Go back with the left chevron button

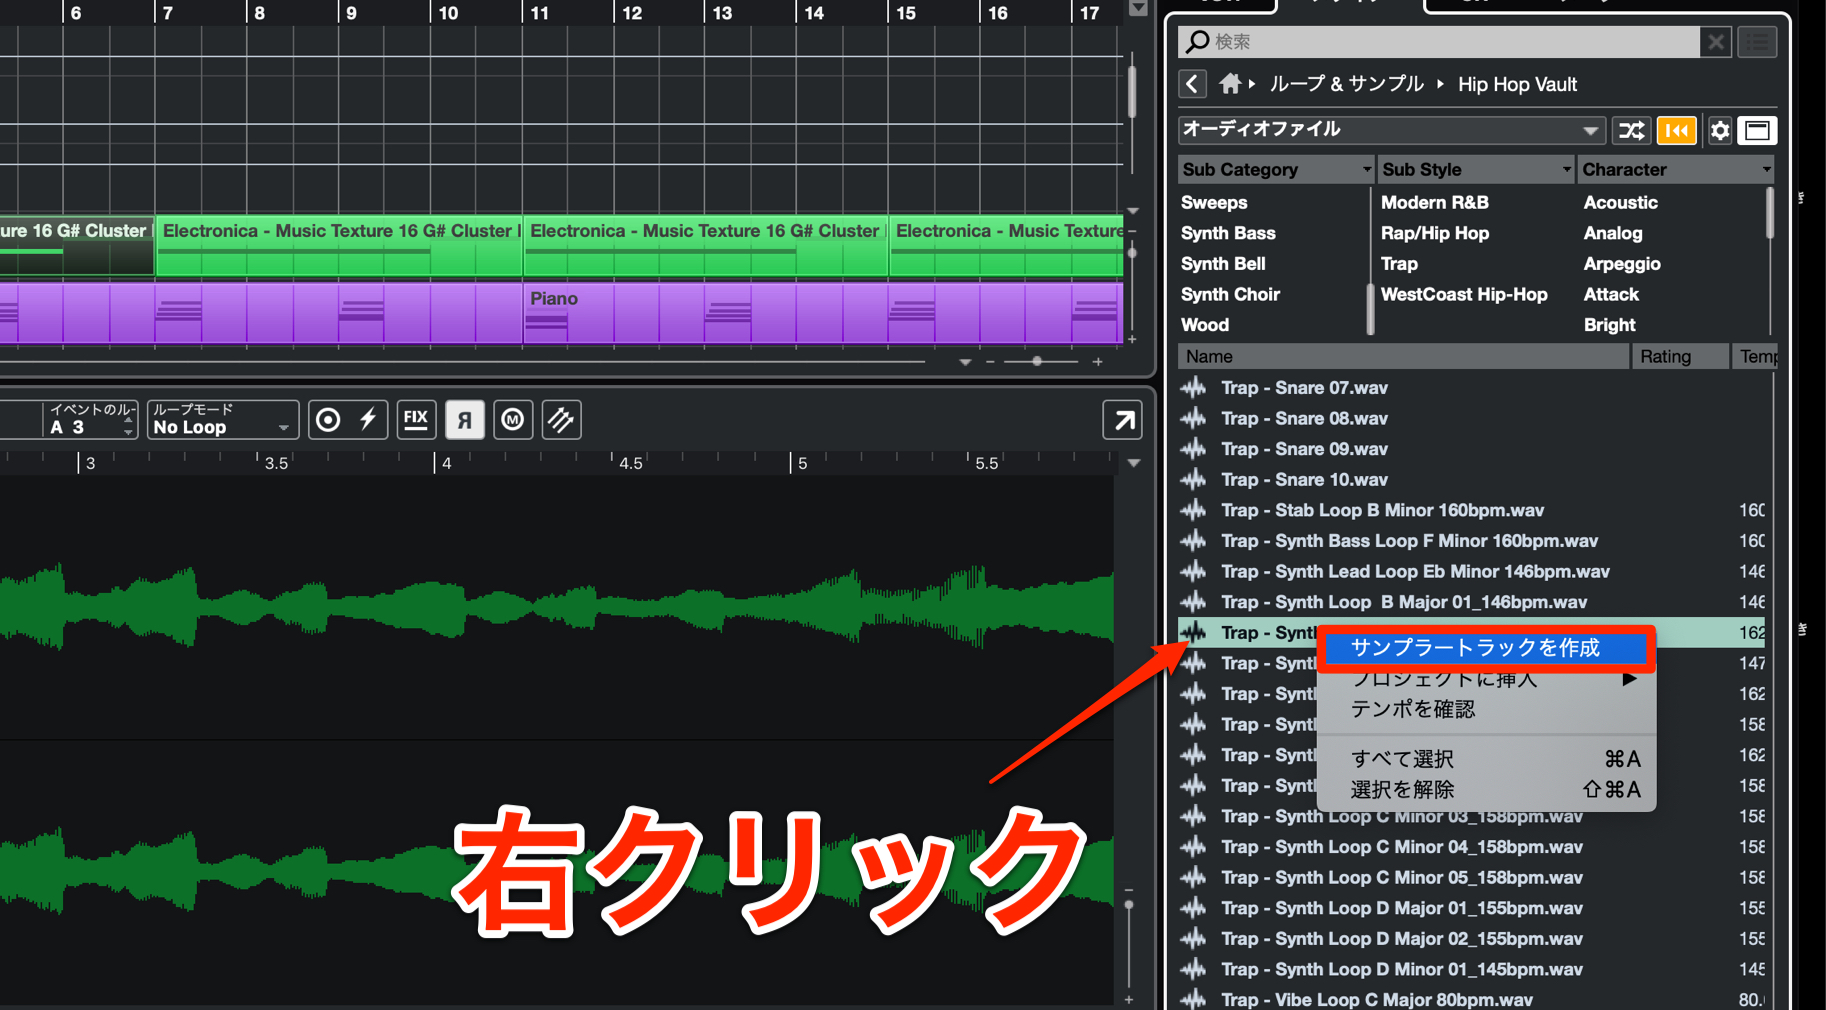[1192, 84]
